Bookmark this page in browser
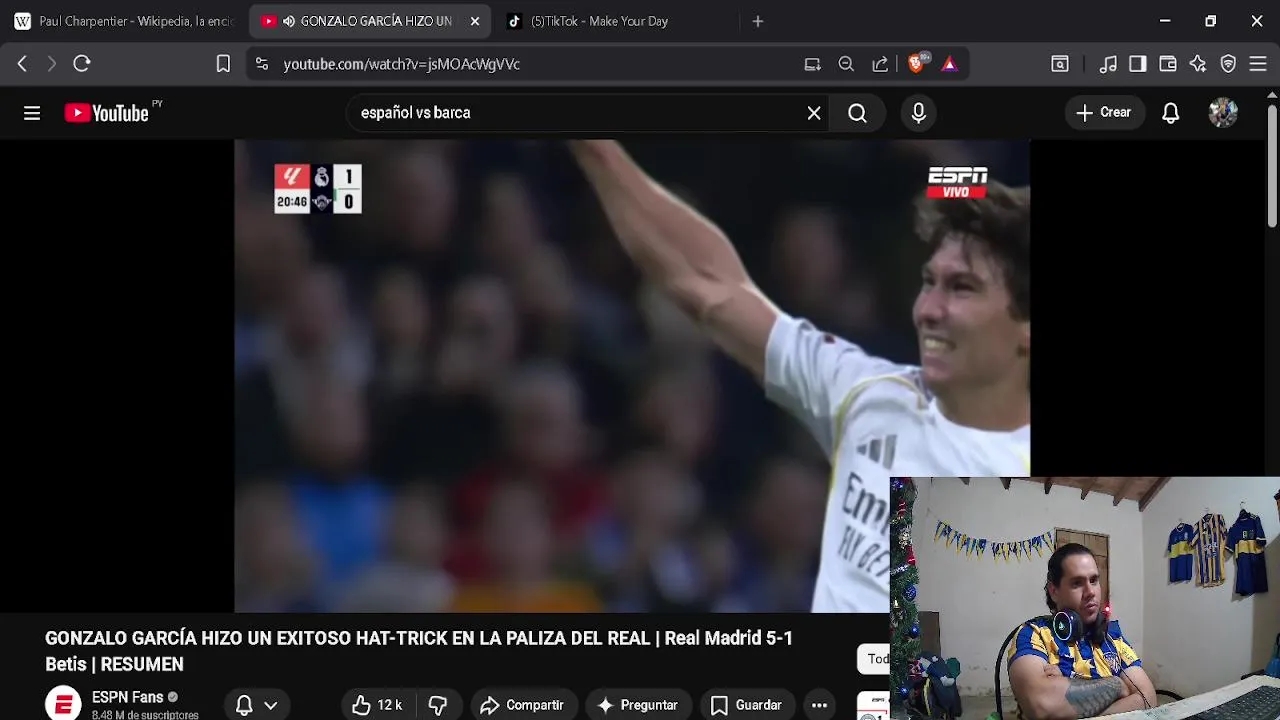The width and height of the screenshot is (1280, 720). click(x=223, y=64)
